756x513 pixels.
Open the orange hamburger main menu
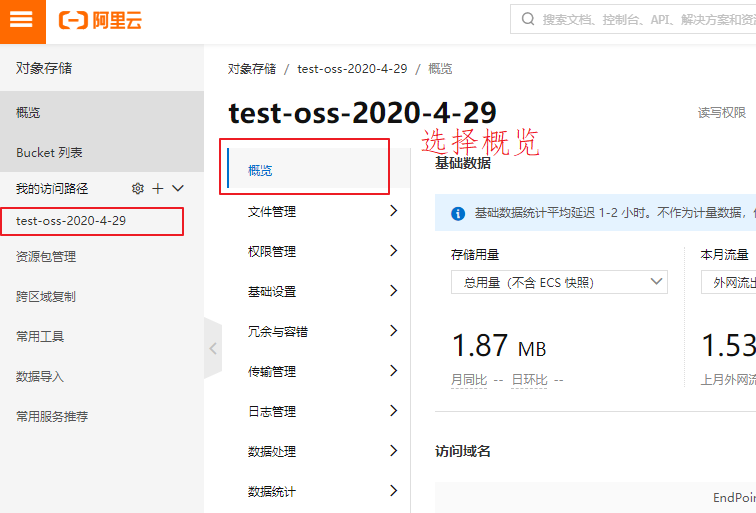click(22, 21)
